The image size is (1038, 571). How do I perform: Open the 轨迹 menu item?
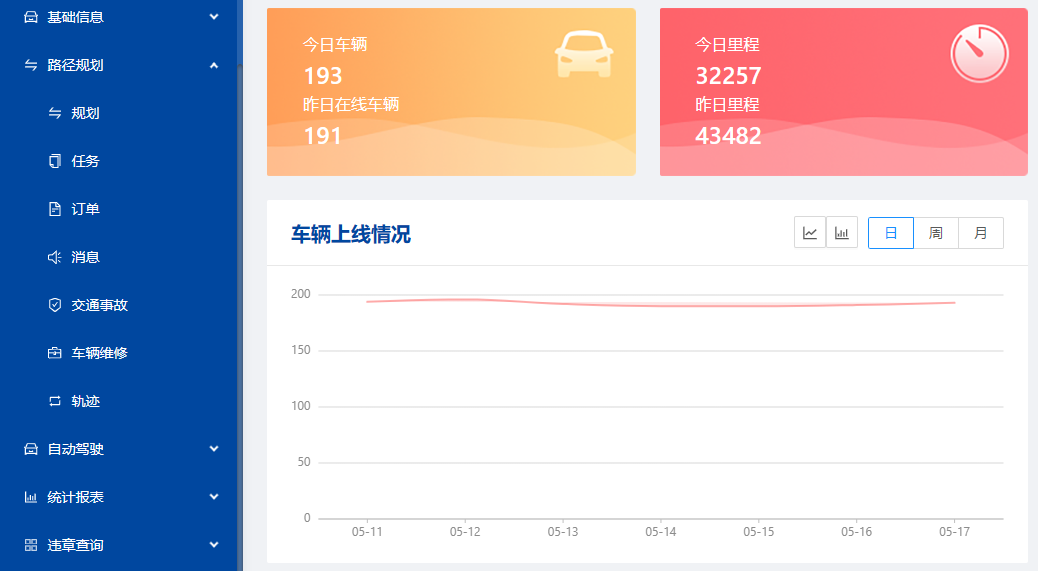pos(85,401)
